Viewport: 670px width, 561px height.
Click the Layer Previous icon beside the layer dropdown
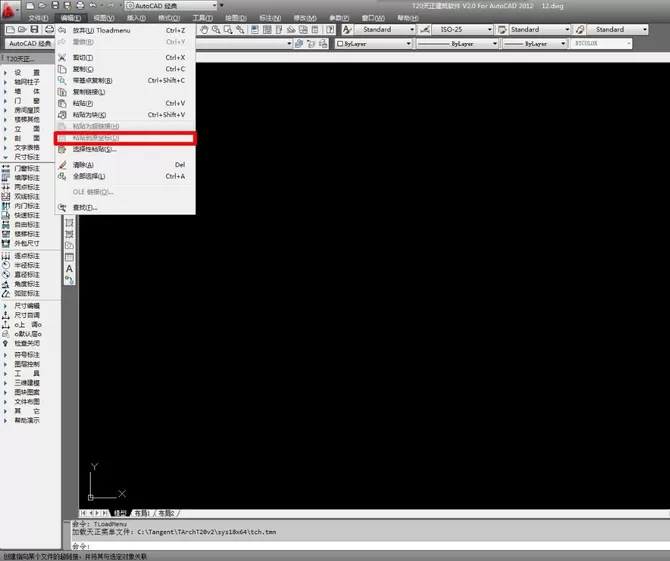pos(311,44)
